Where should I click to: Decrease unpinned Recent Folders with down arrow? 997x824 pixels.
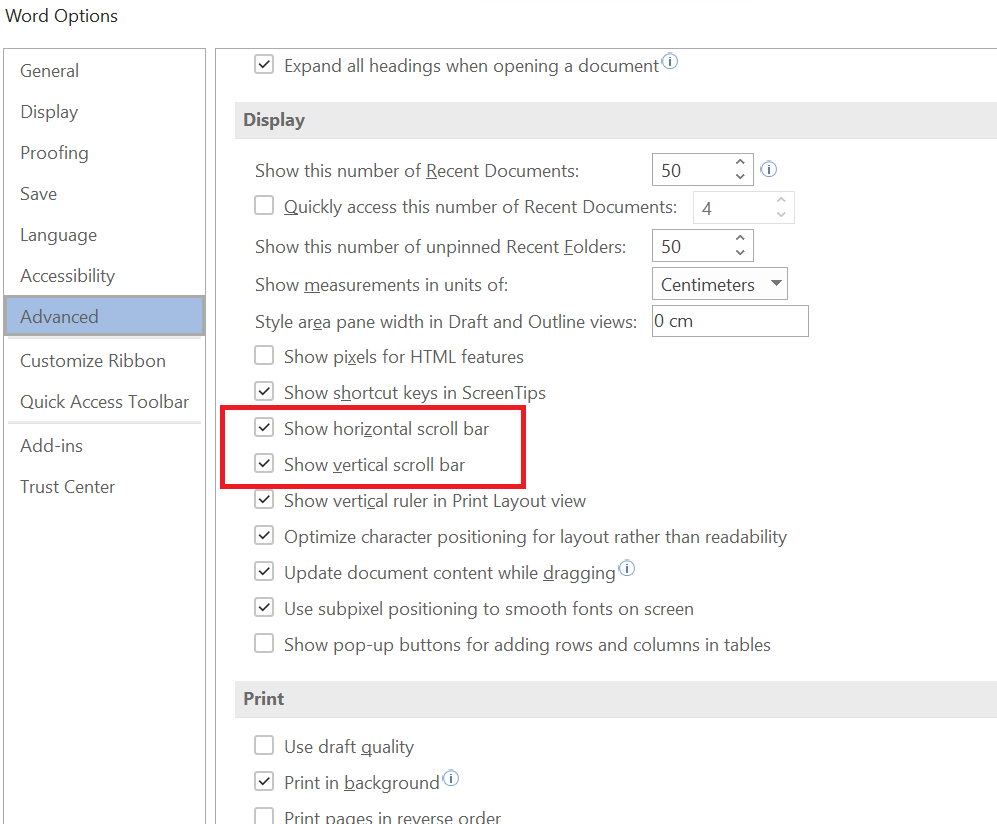point(740,252)
